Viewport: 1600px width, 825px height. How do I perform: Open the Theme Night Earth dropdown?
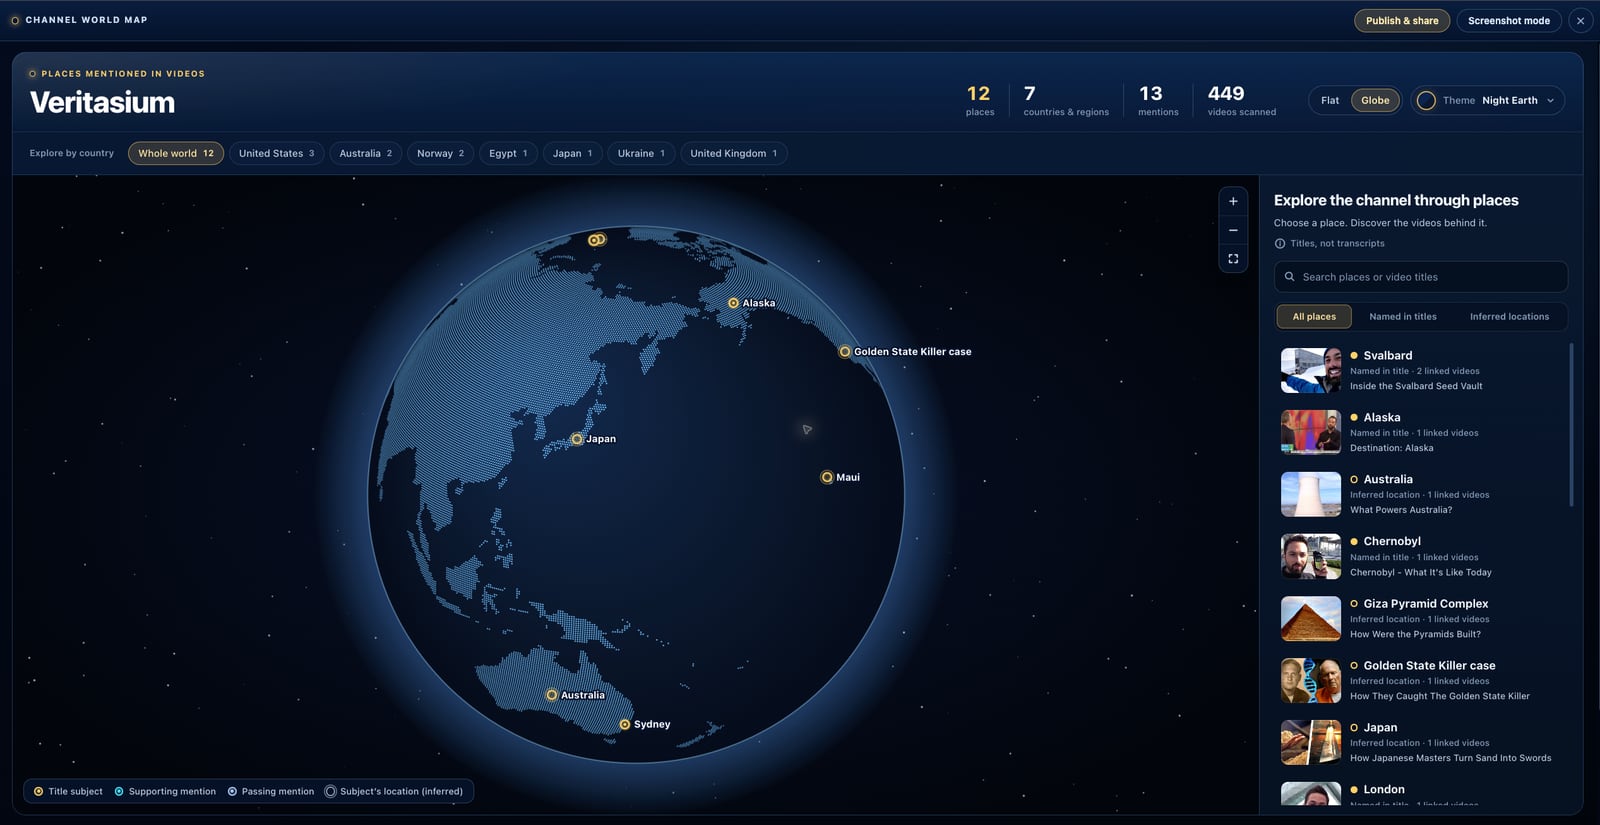point(1487,100)
